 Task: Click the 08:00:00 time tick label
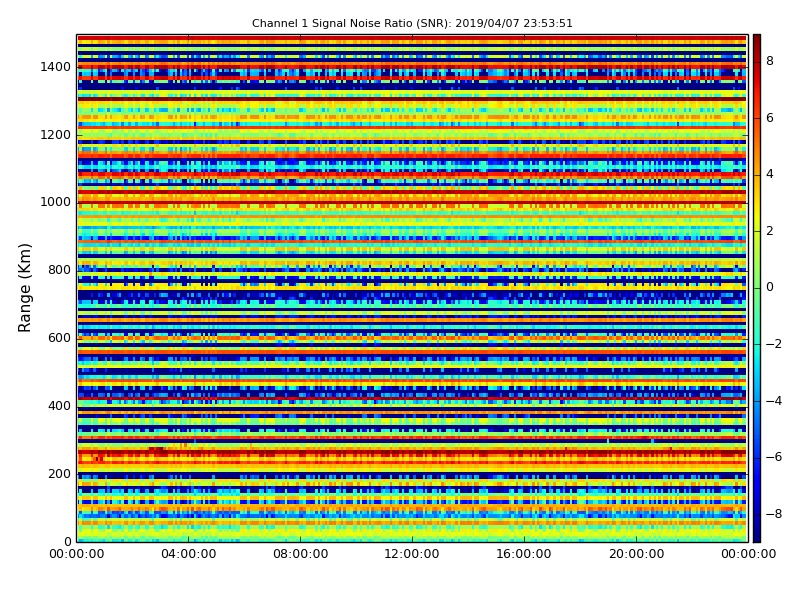pyautogui.click(x=301, y=554)
